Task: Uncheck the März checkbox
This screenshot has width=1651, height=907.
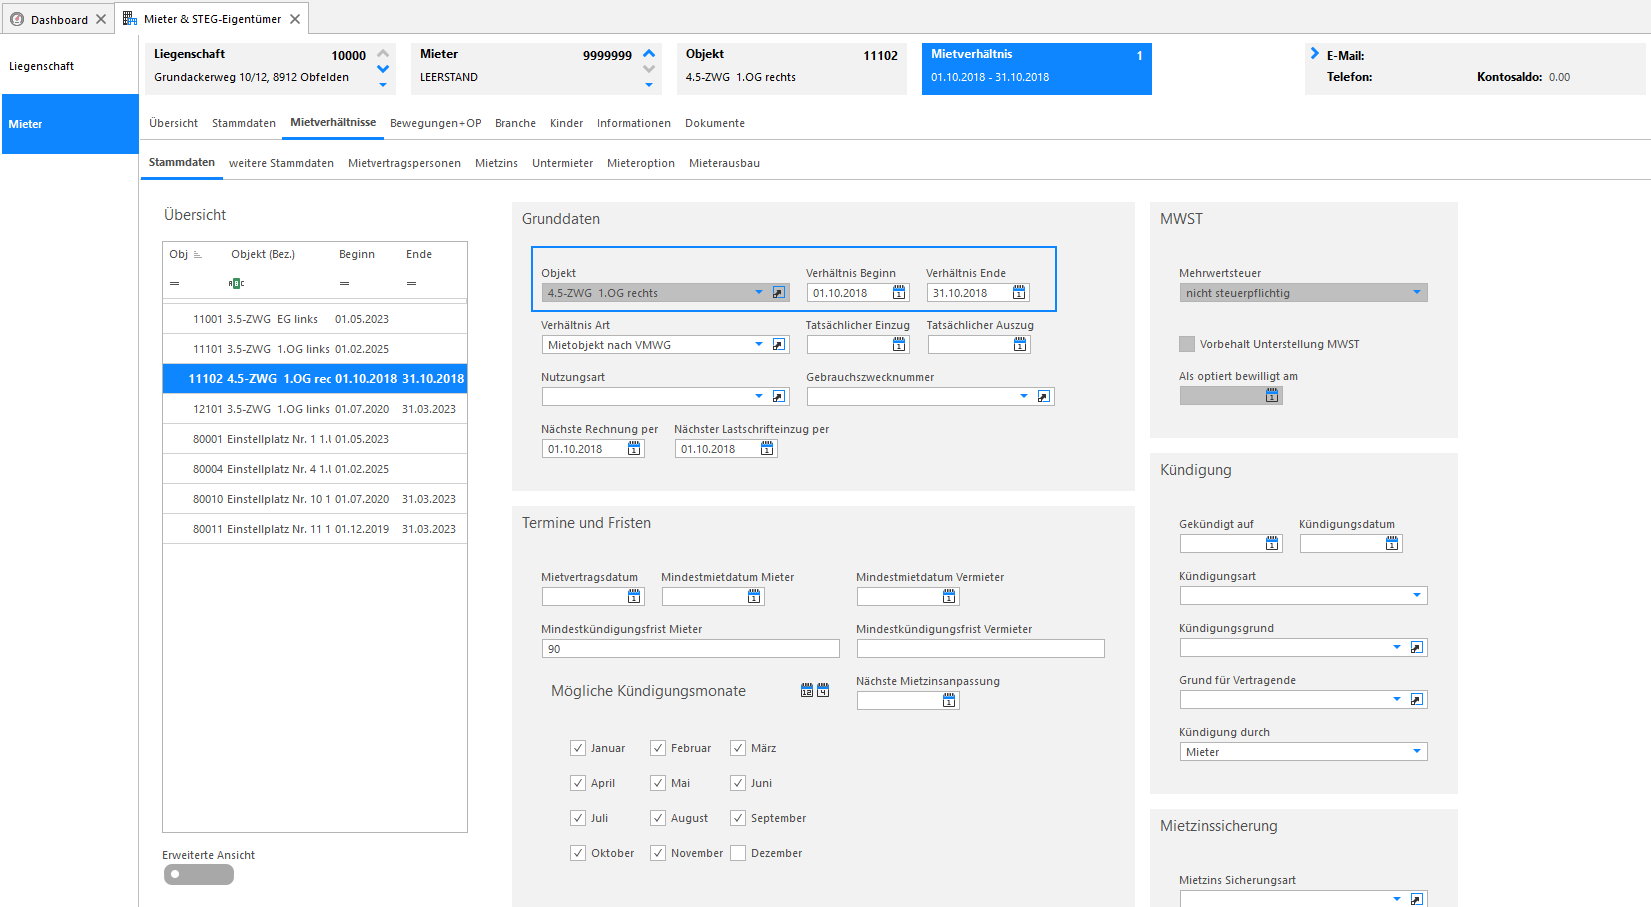Action: coord(738,748)
